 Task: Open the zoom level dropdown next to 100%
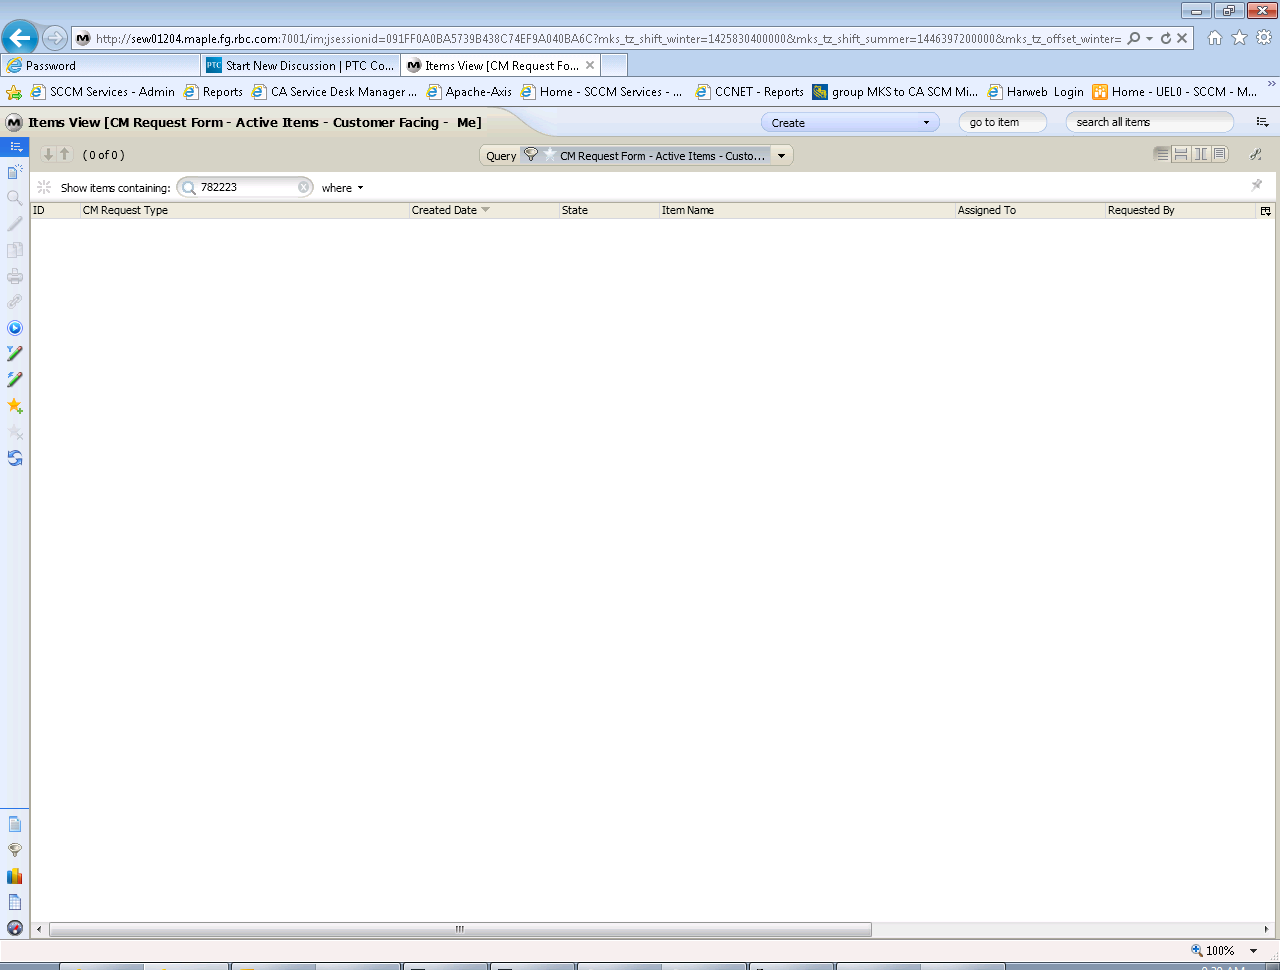[1253, 951]
